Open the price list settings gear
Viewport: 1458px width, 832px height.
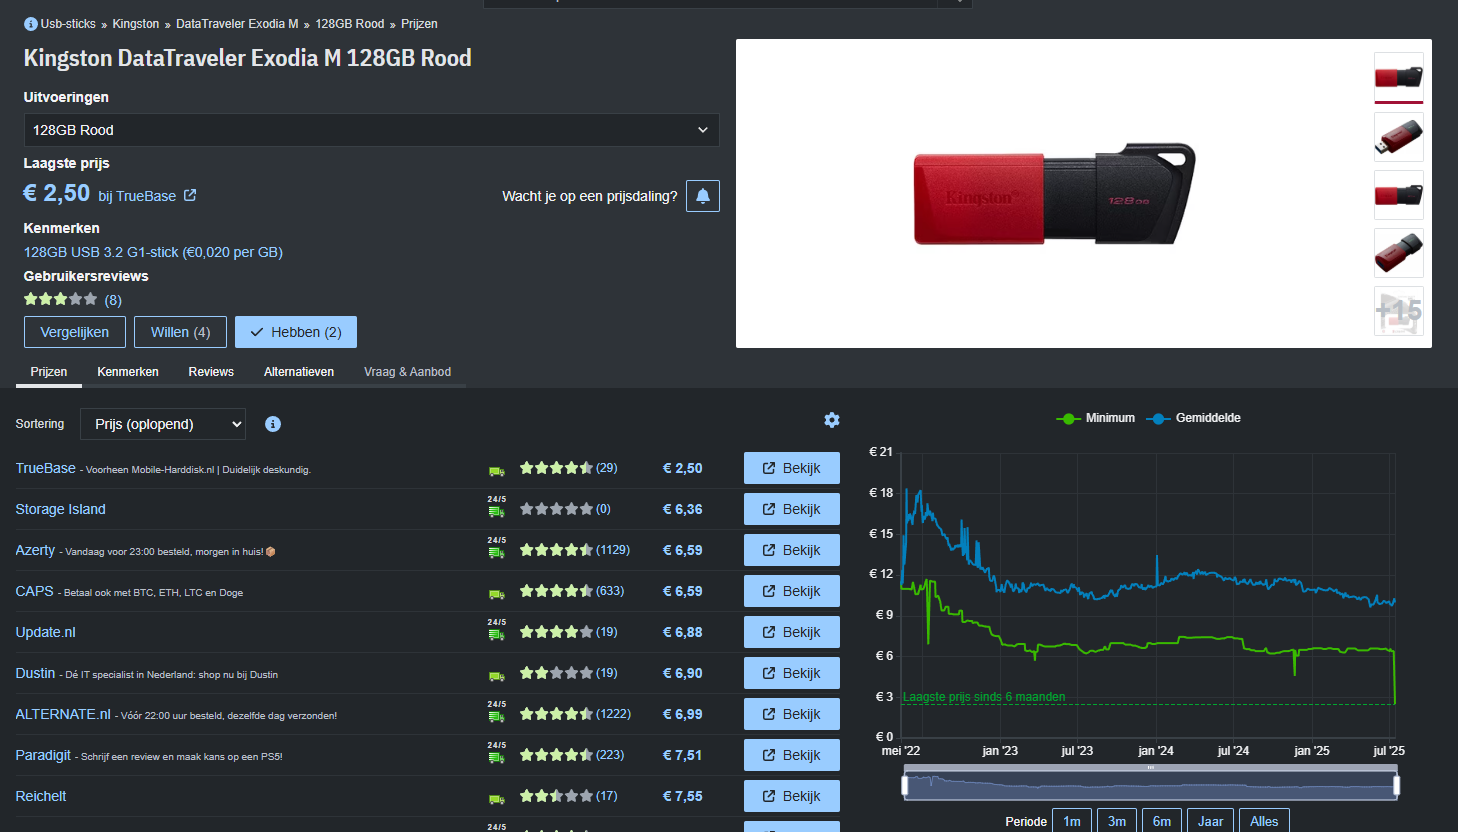pyautogui.click(x=832, y=420)
